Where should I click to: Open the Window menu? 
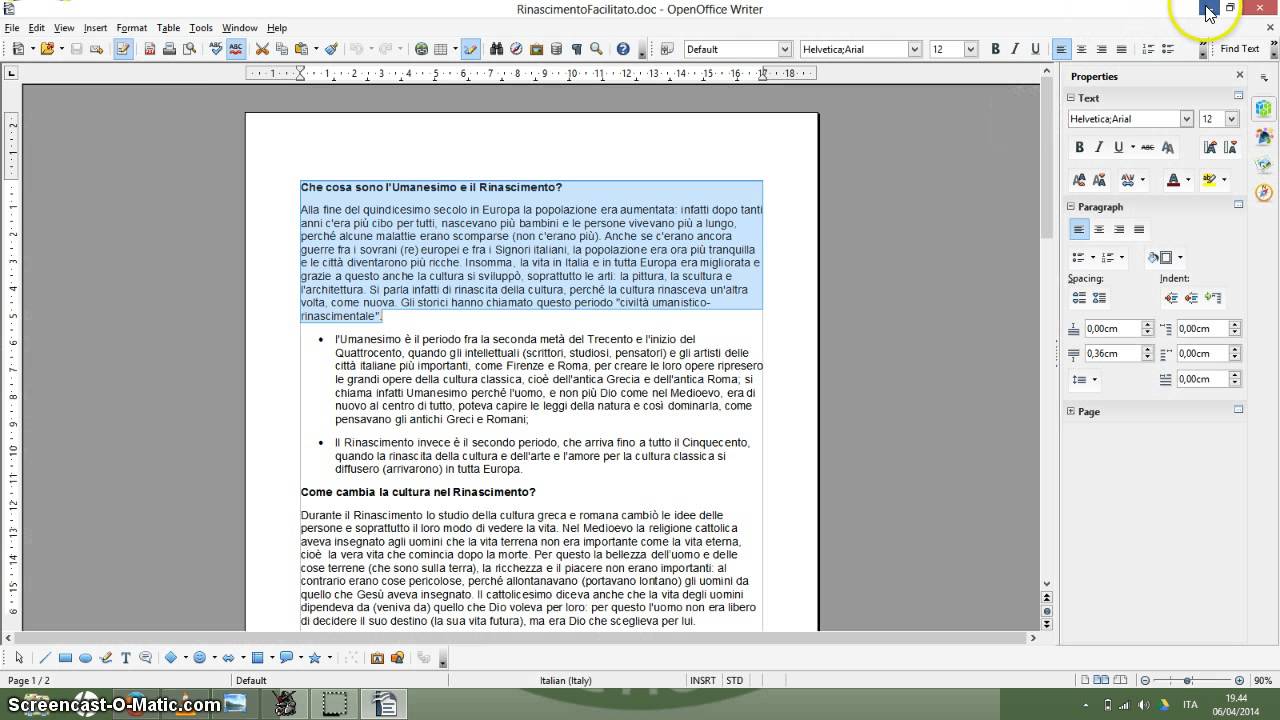click(239, 28)
